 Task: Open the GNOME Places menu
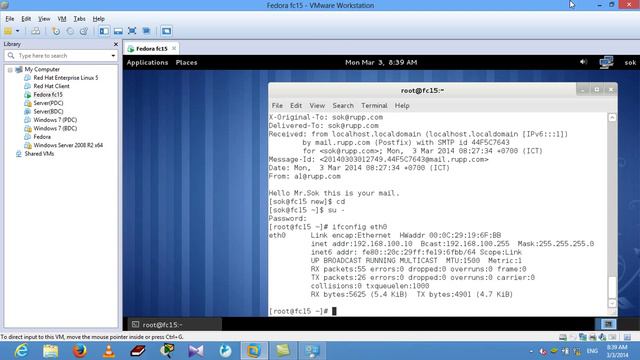coord(187,62)
